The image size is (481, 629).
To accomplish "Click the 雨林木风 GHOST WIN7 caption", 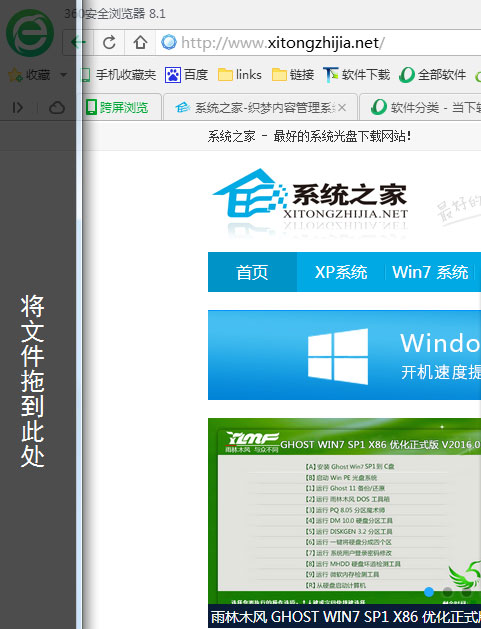I will [344, 616].
